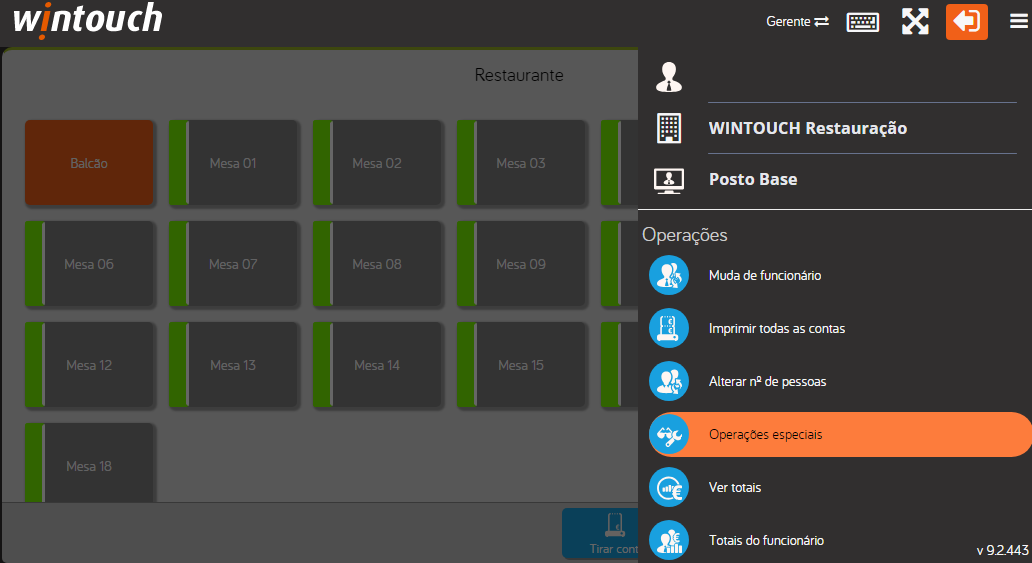Viewport: 1032px width, 563px height.
Task: Open table Mesa 18
Action: [89, 466]
